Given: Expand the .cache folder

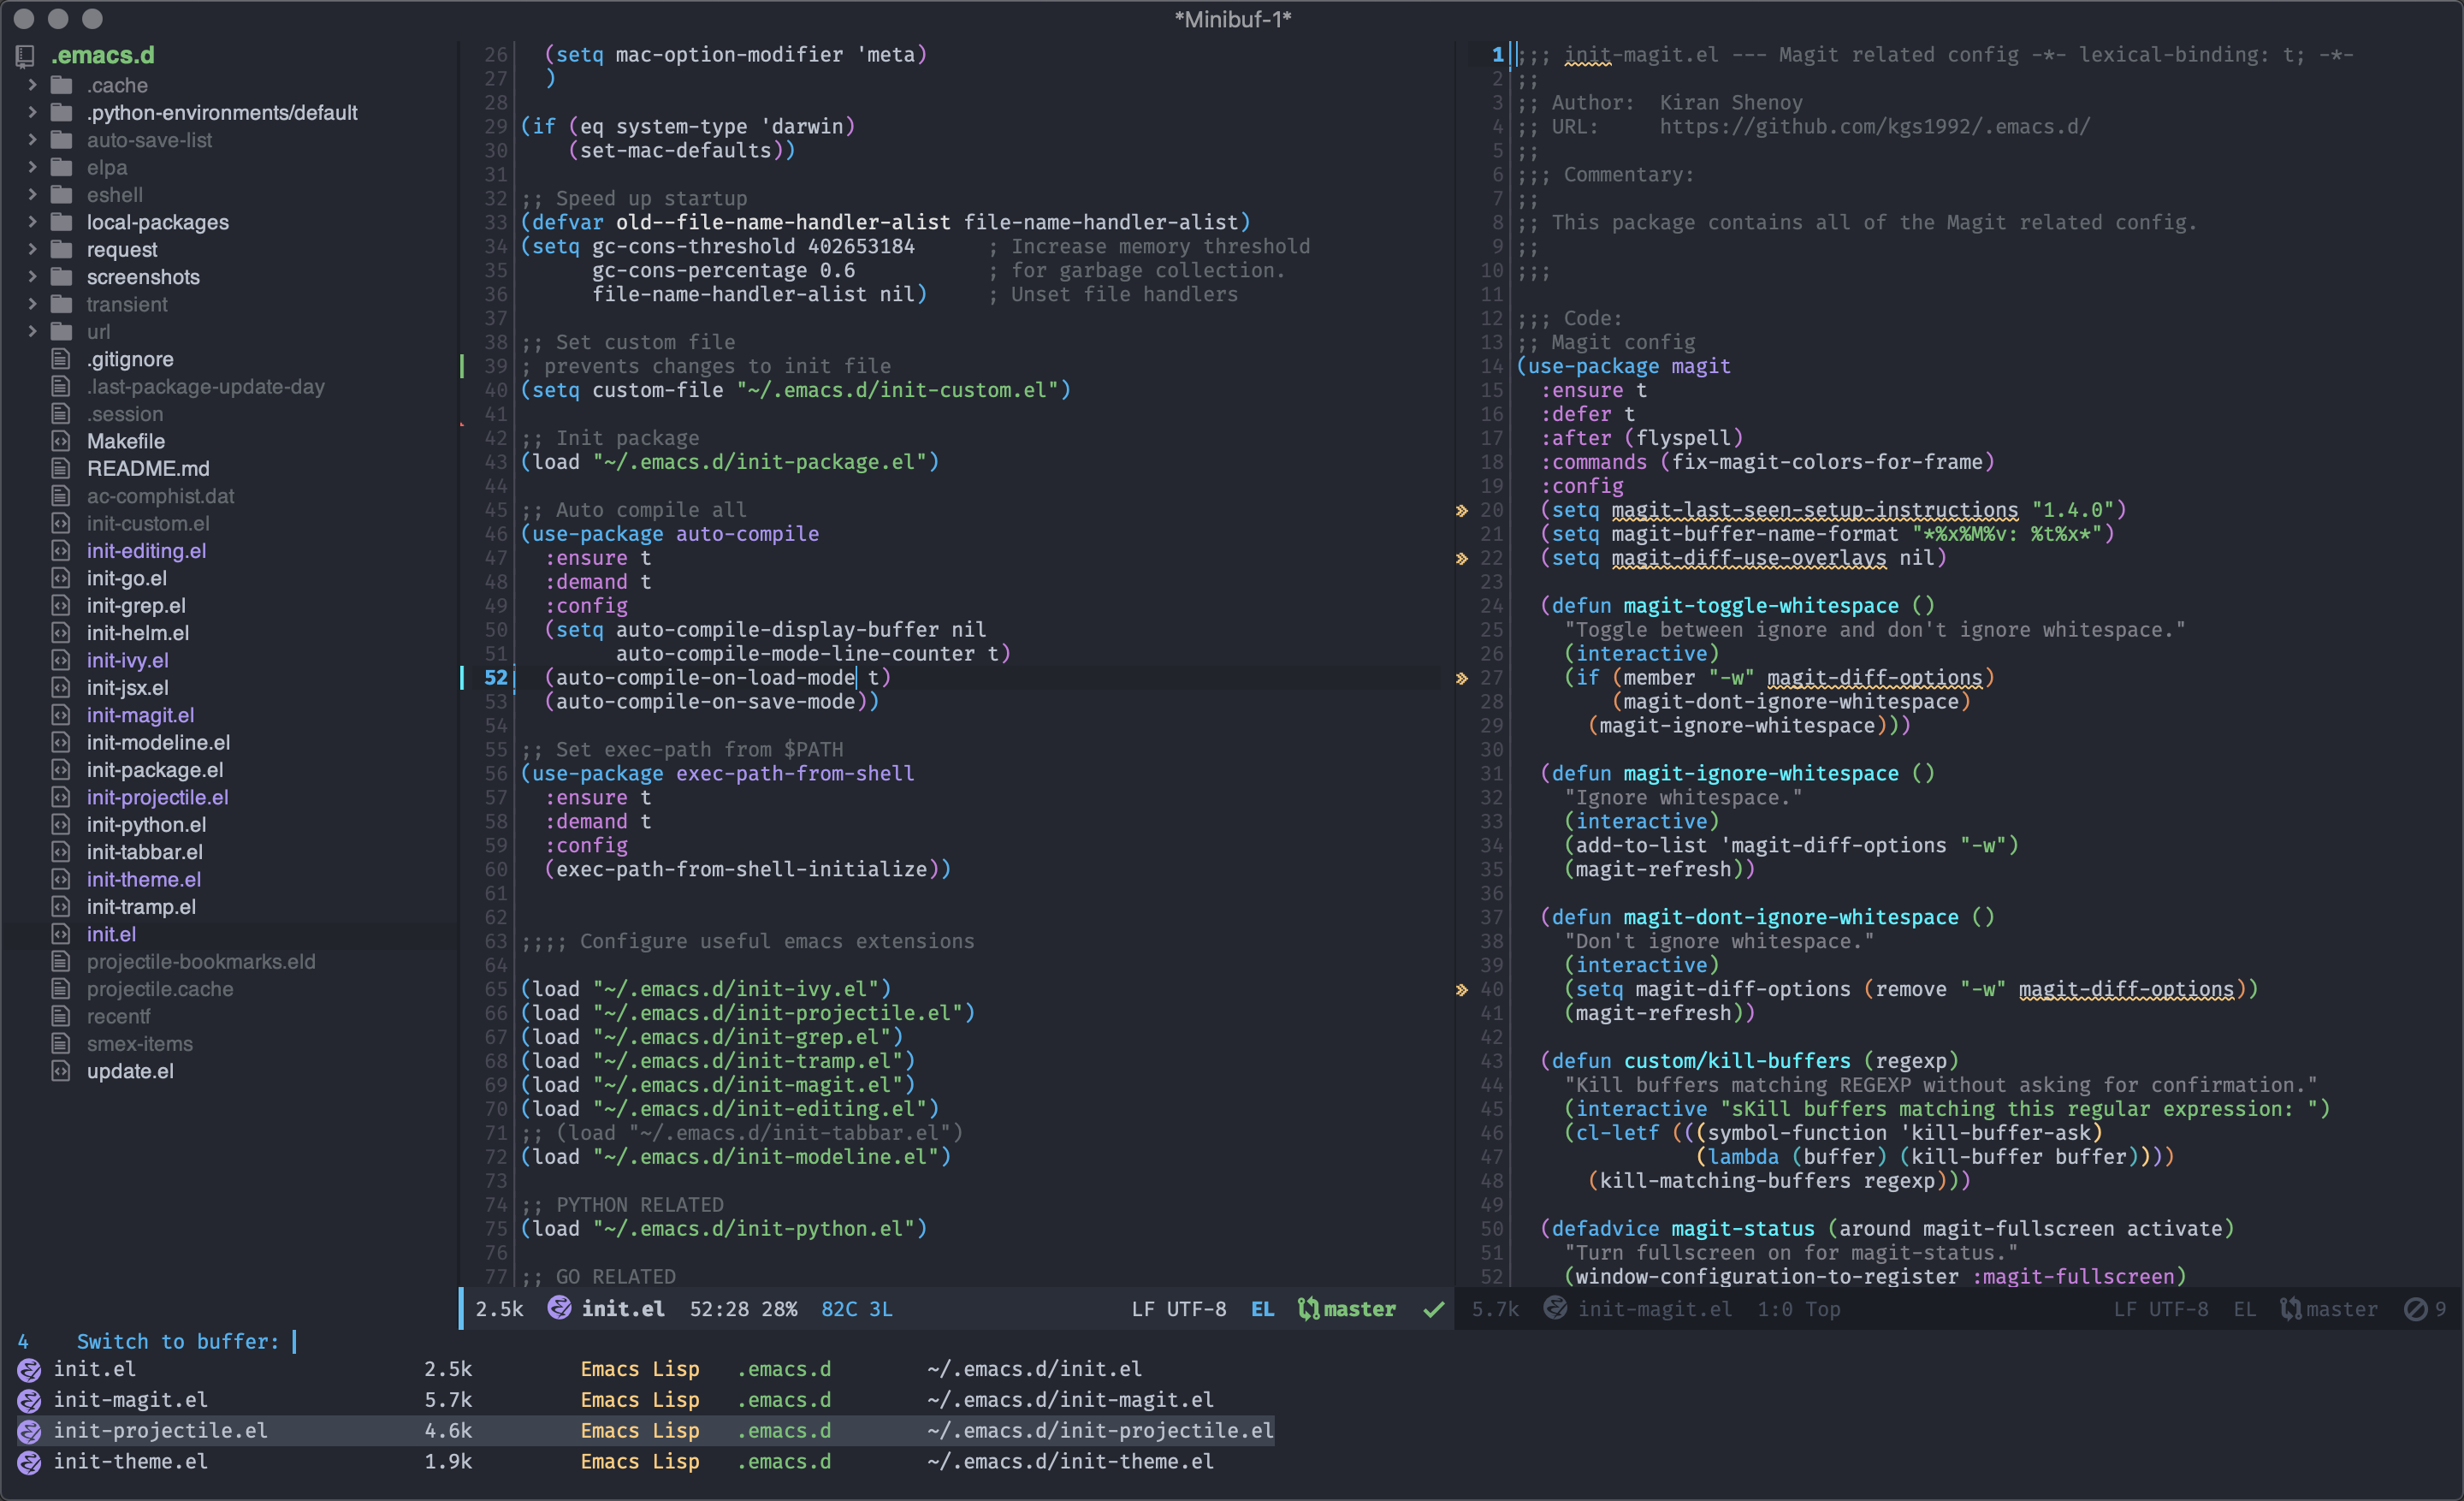Looking at the screenshot, I should coord(32,85).
